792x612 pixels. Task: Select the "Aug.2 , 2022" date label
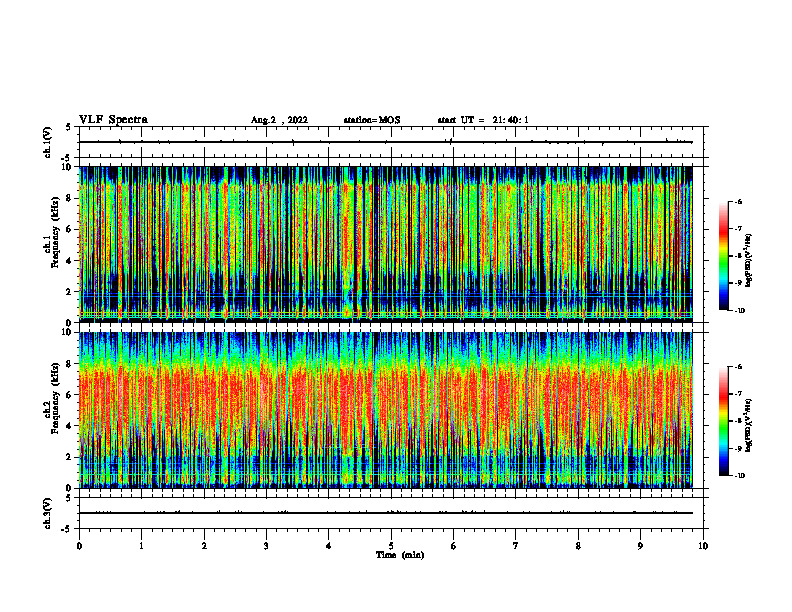click(279, 120)
